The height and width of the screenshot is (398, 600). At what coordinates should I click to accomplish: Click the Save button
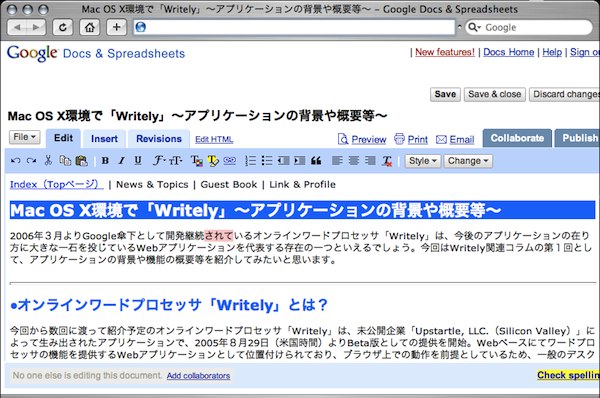445,95
